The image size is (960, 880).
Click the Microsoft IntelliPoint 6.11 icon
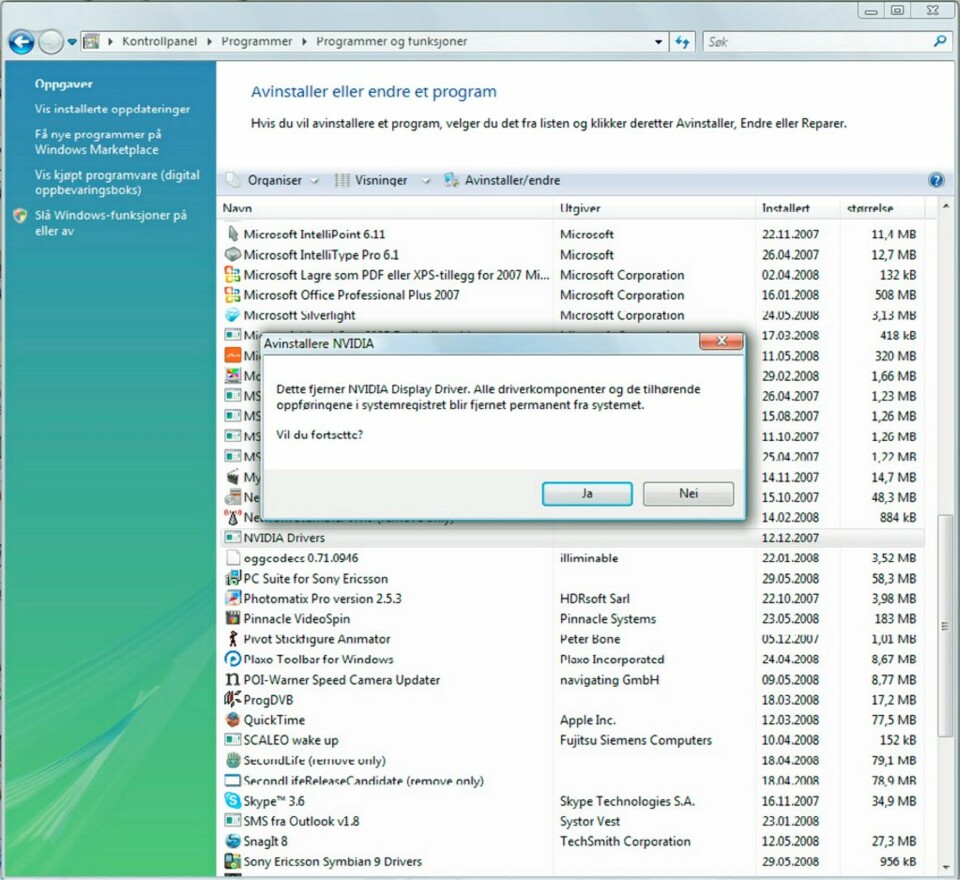click(x=233, y=234)
